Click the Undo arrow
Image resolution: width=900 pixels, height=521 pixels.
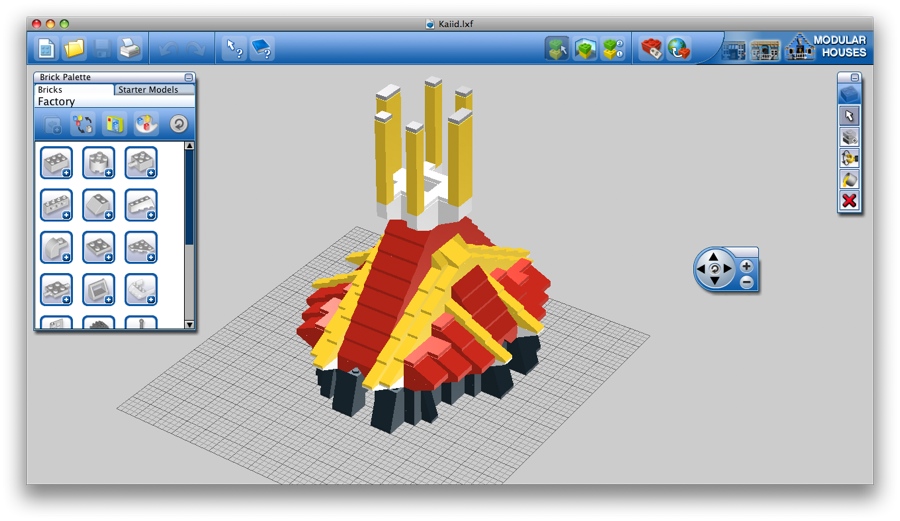(x=168, y=49)
